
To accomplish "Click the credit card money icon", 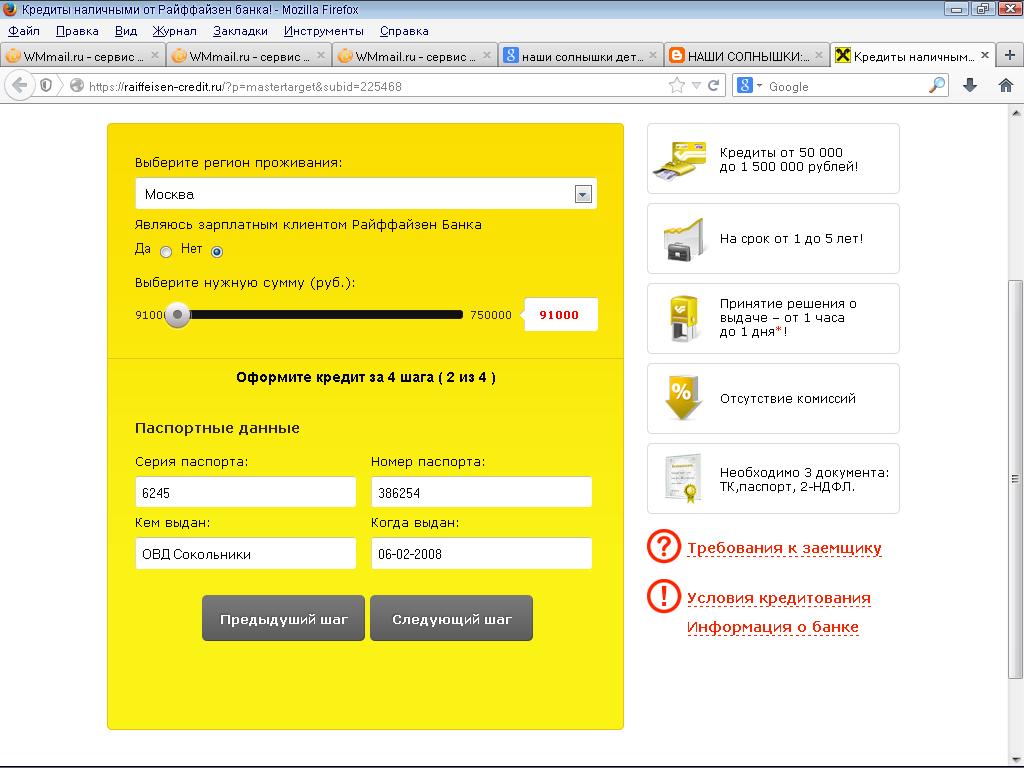I will 680,159.
